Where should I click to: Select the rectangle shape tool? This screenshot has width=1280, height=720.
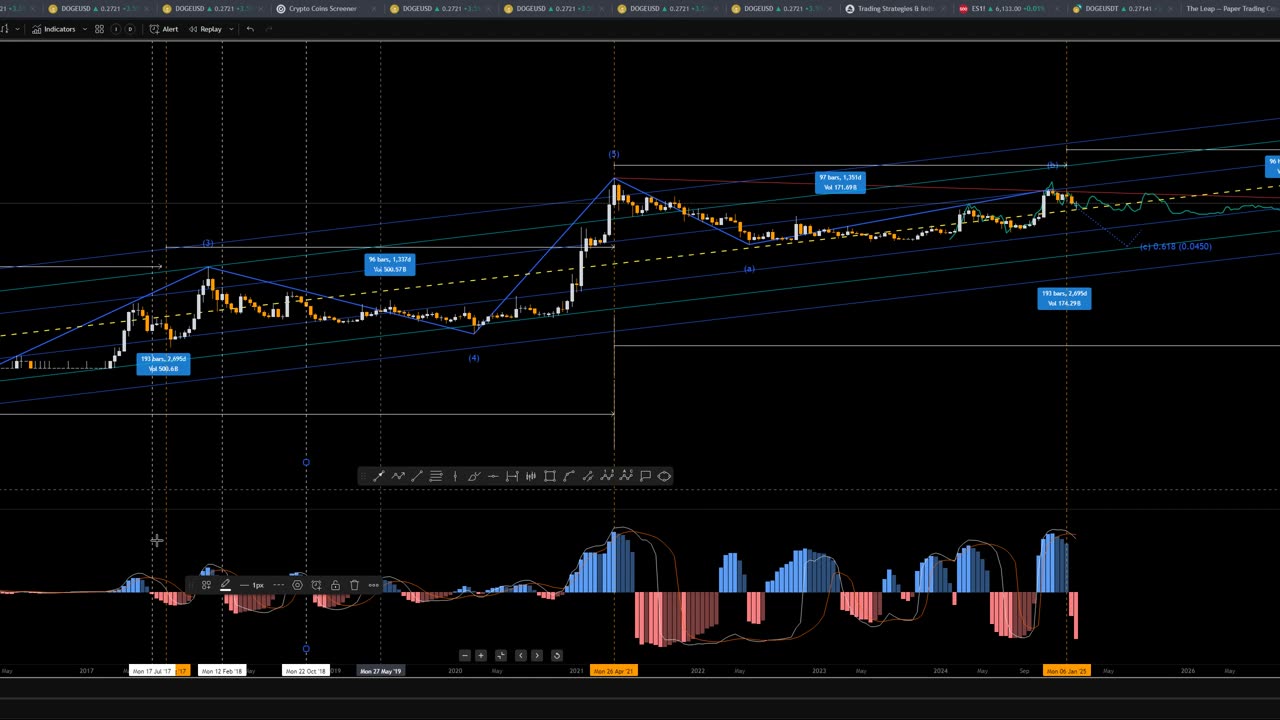coord(550,476)
